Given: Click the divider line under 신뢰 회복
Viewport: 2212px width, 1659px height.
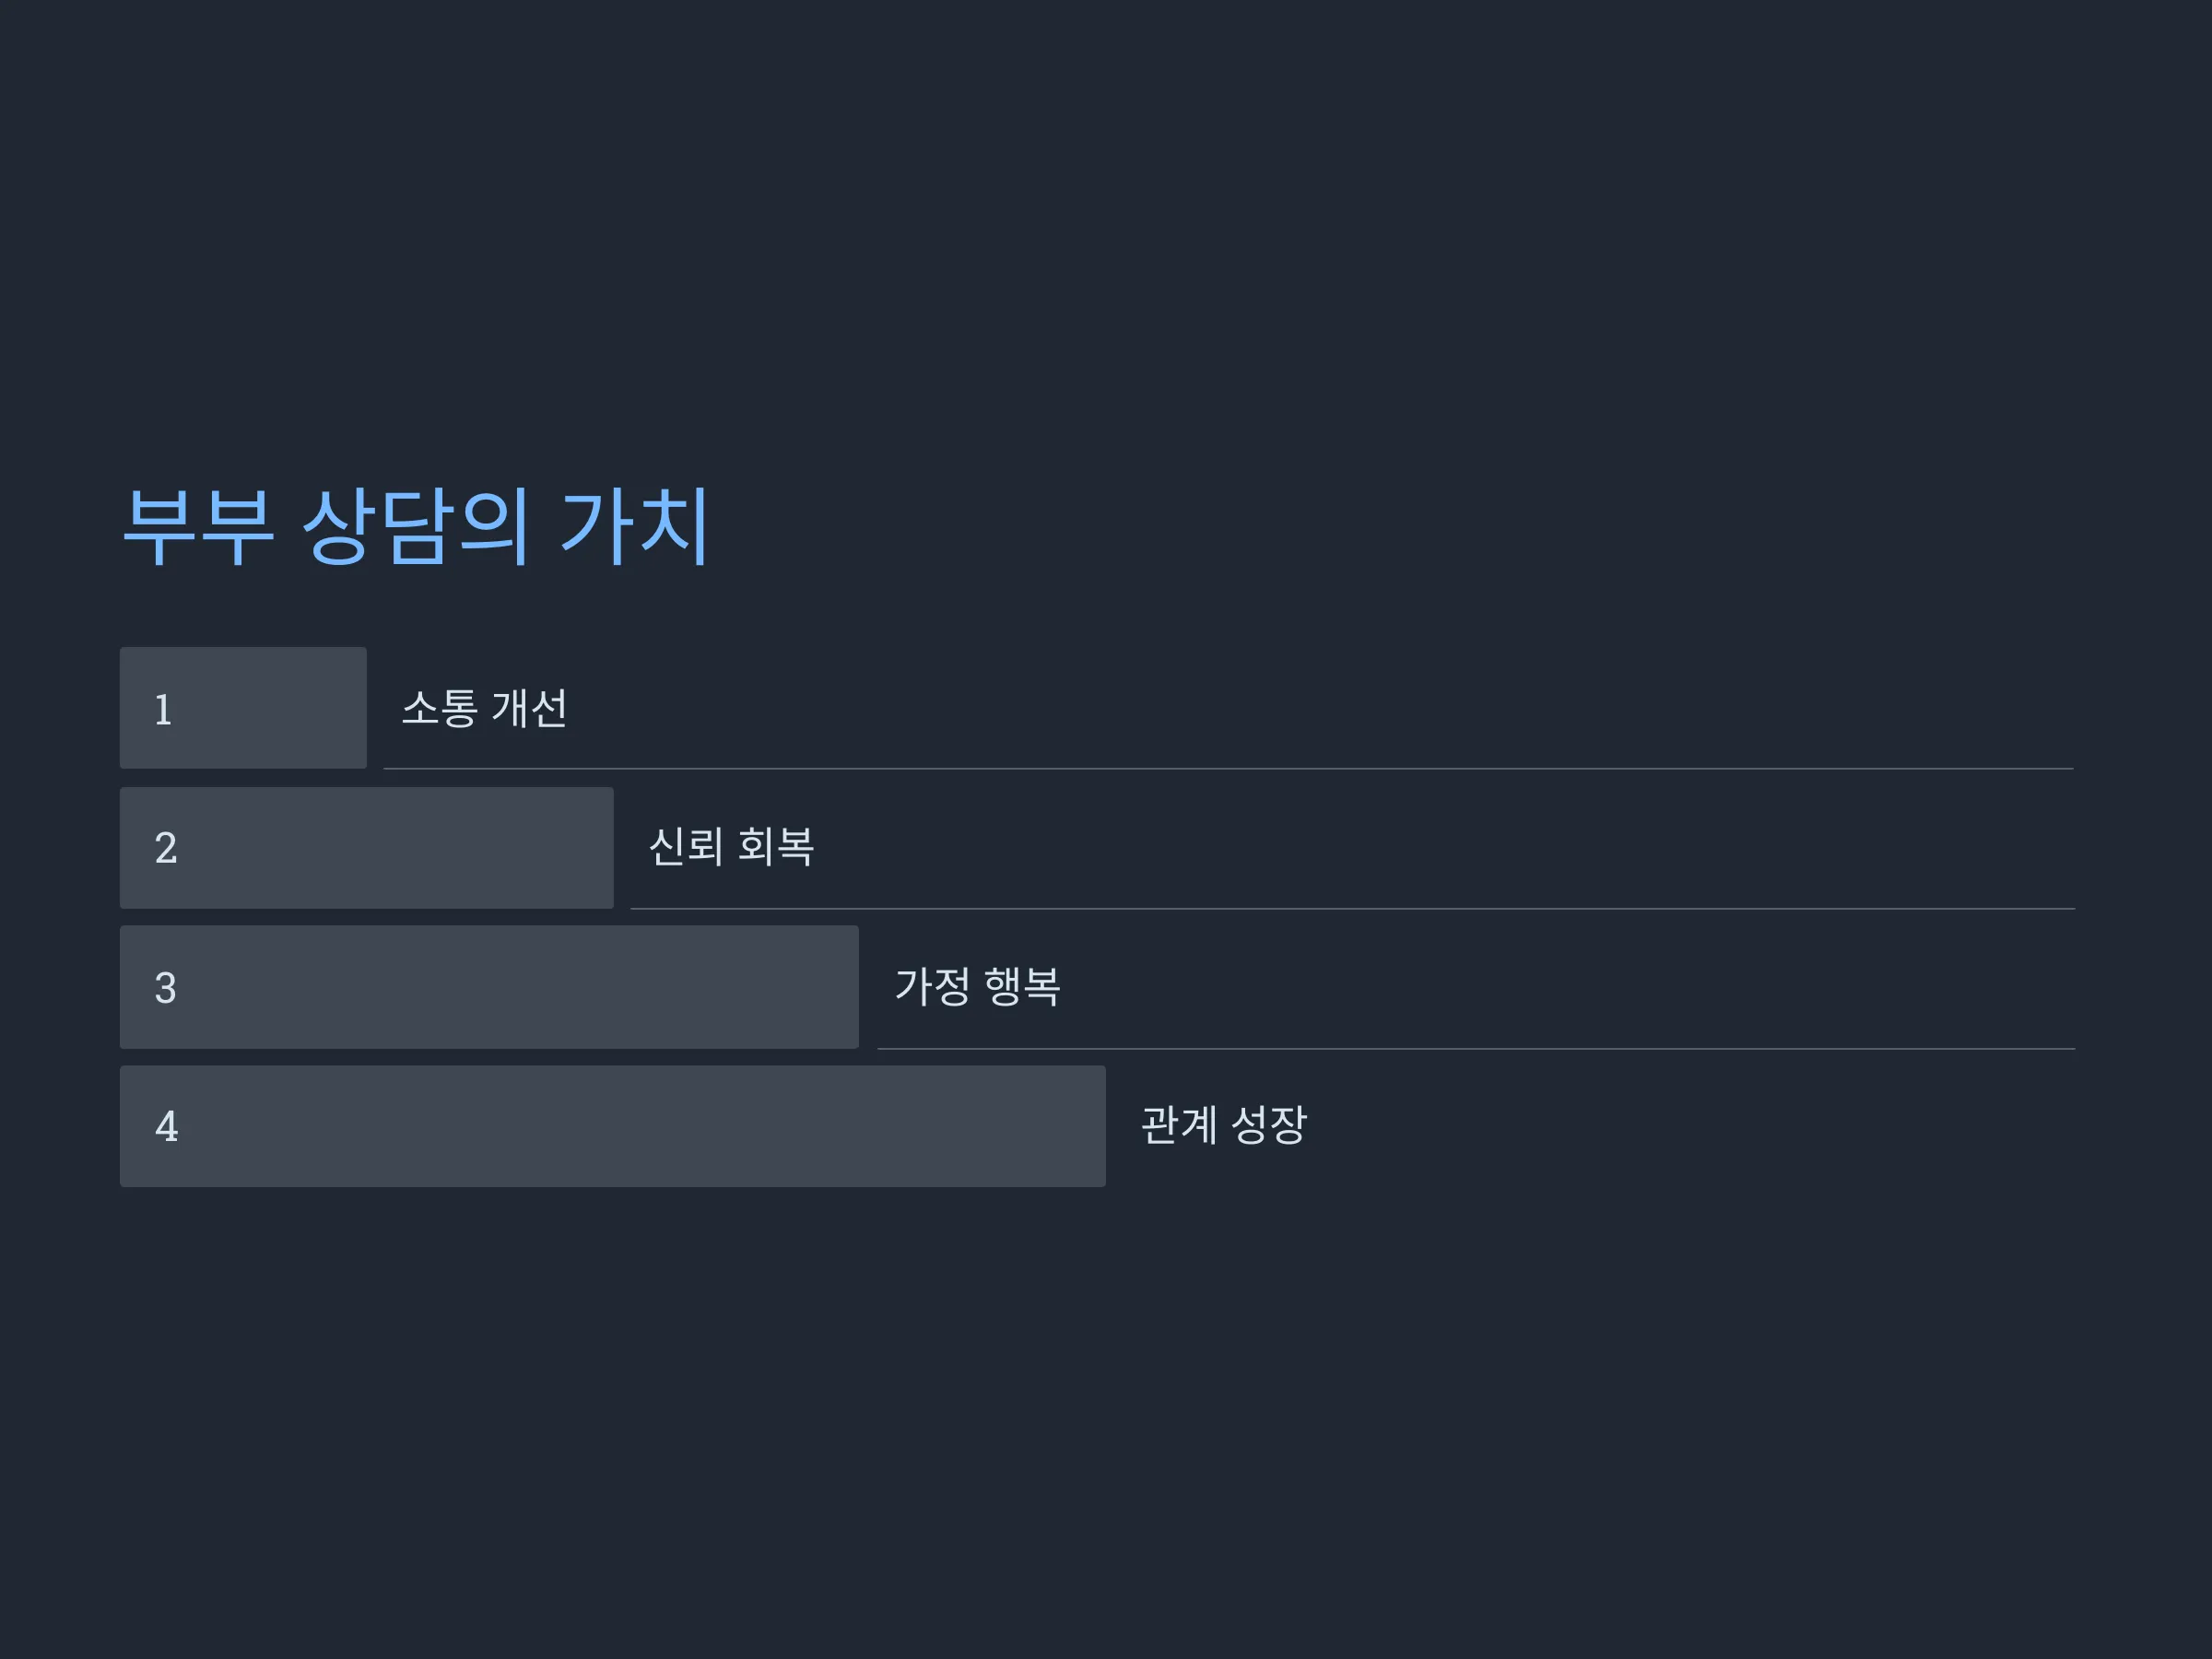Looking at the screenshot, I should 1353,909.
